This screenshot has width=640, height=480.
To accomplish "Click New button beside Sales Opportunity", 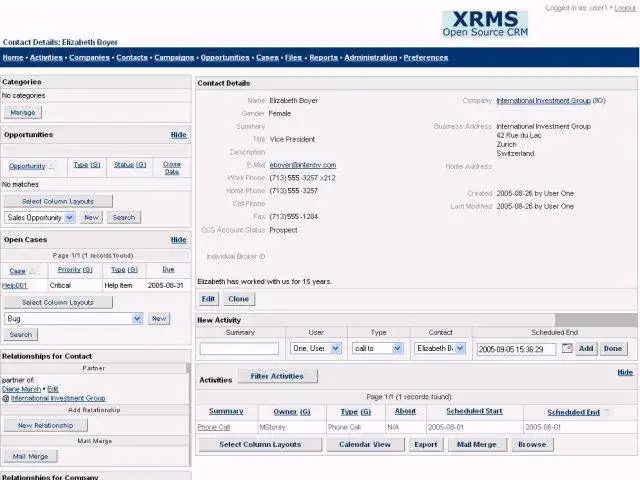I will point(91,218).
